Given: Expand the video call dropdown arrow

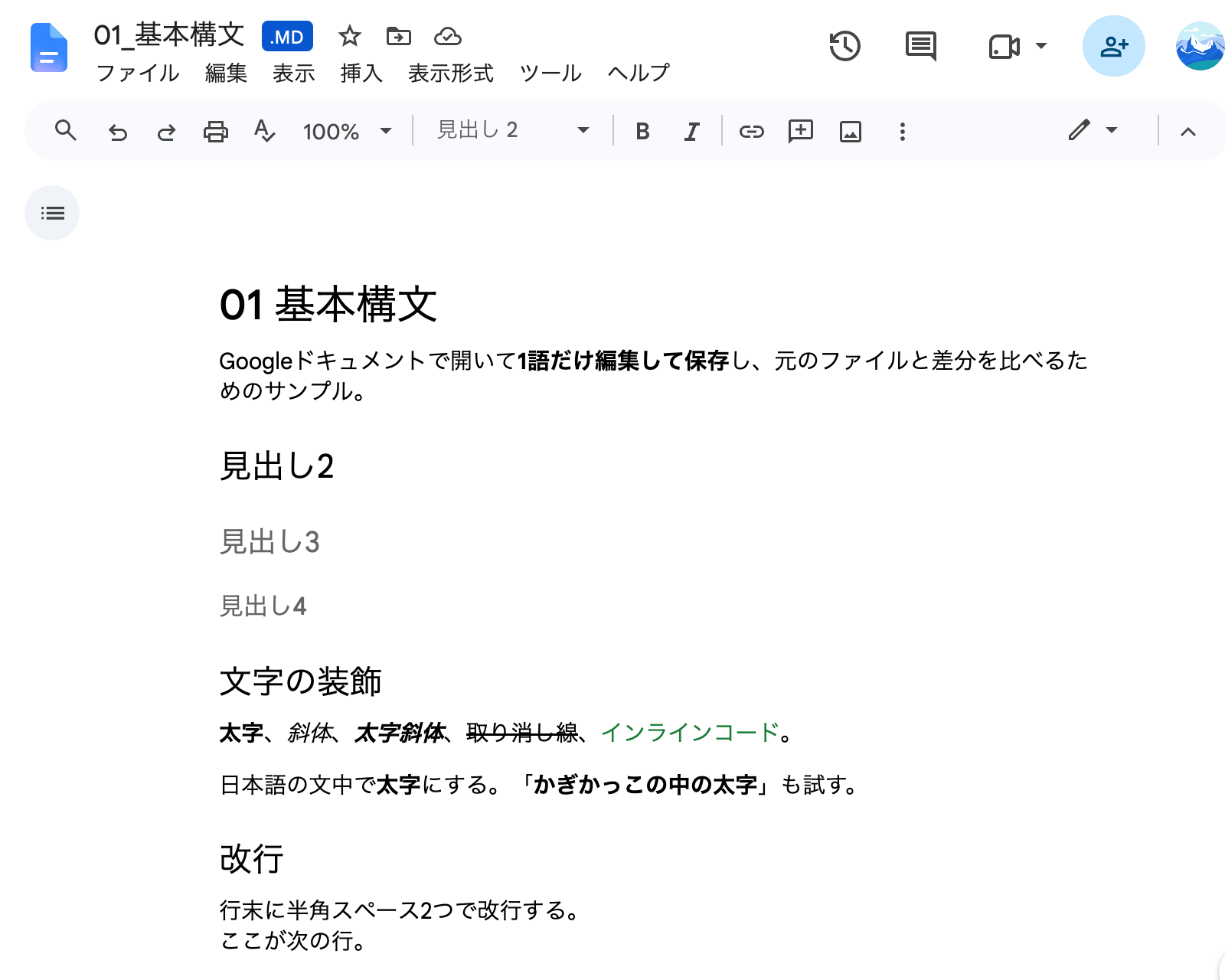Looking at the screenshot, I should point(1041,46).
